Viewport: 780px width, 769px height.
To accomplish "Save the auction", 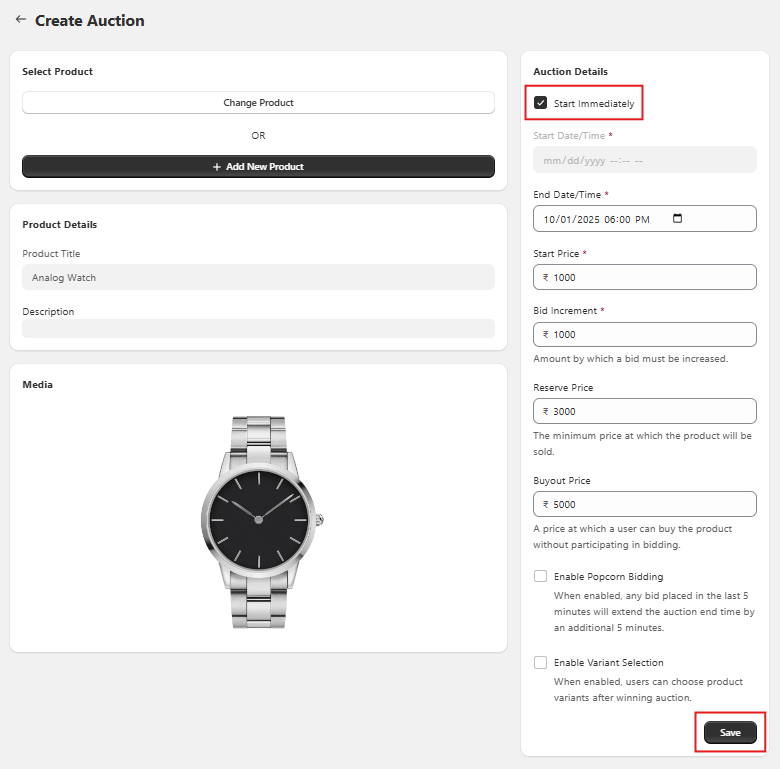I will pyautogui.click(x=730, y=733).
